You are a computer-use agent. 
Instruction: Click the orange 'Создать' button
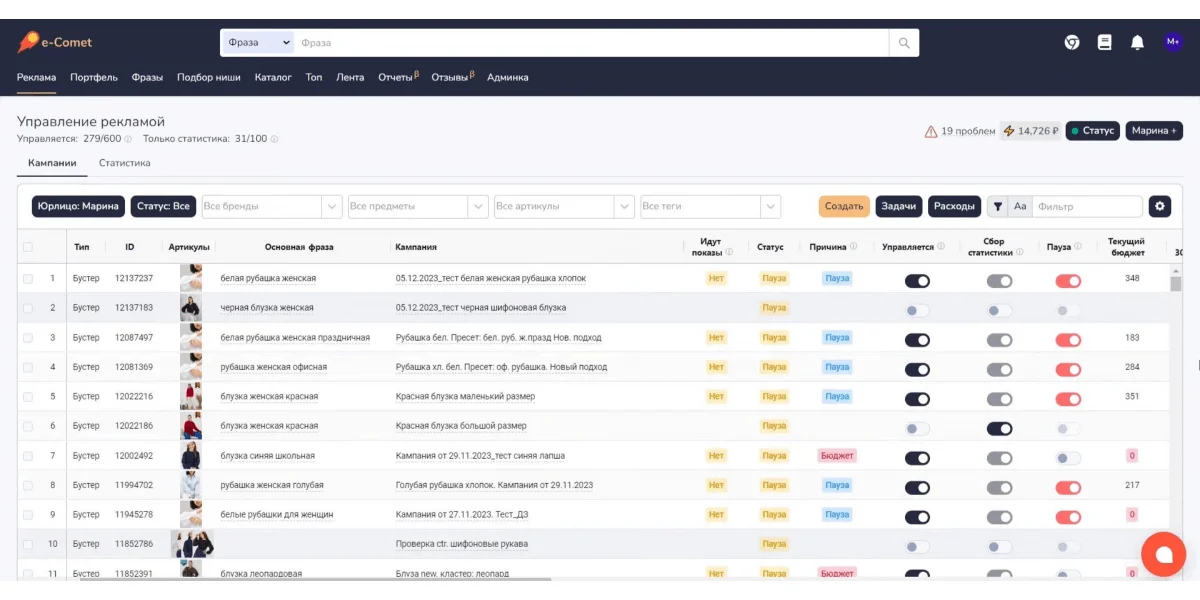844,206
